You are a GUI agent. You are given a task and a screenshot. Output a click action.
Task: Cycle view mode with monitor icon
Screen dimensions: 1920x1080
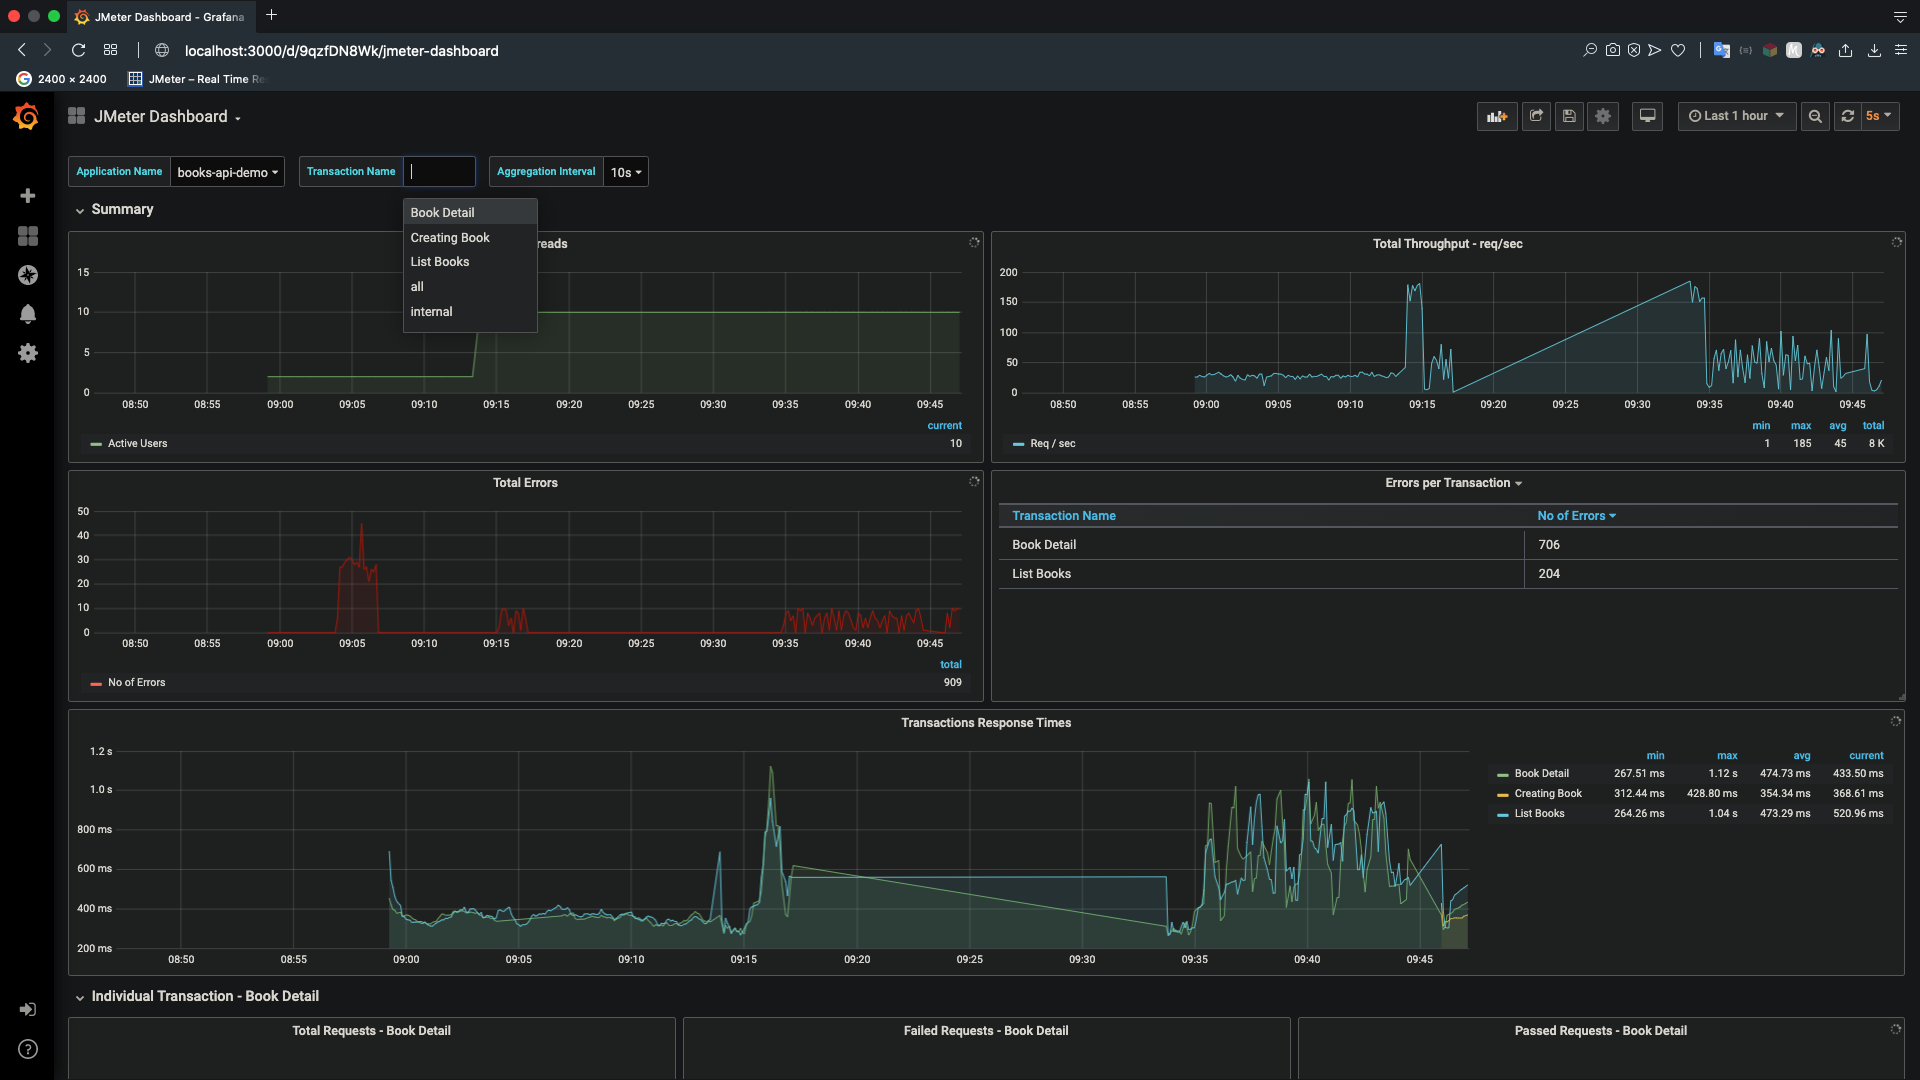pos(1647,116)
